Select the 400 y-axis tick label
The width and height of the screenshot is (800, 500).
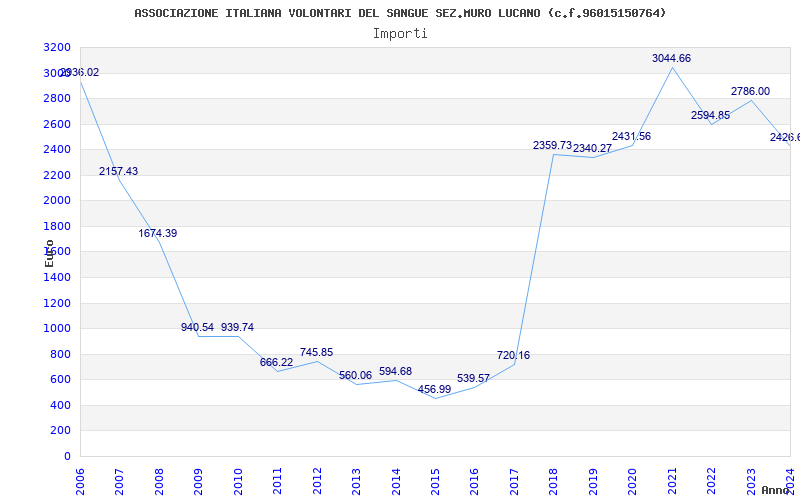[x=61, y=405]
